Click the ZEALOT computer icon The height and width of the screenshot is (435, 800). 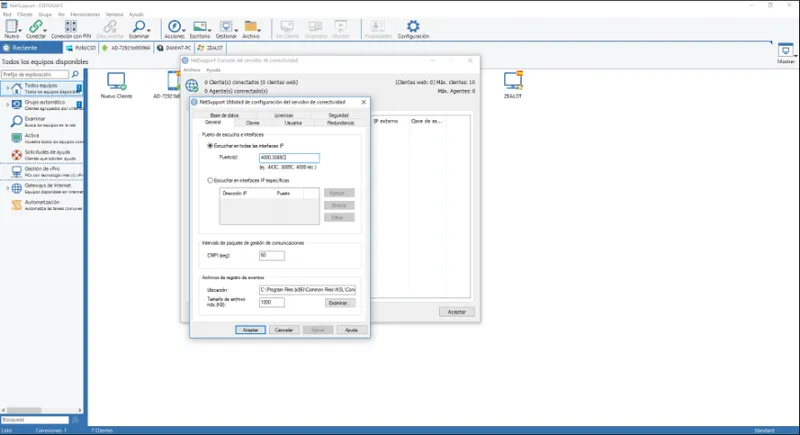tap(513, 81)
